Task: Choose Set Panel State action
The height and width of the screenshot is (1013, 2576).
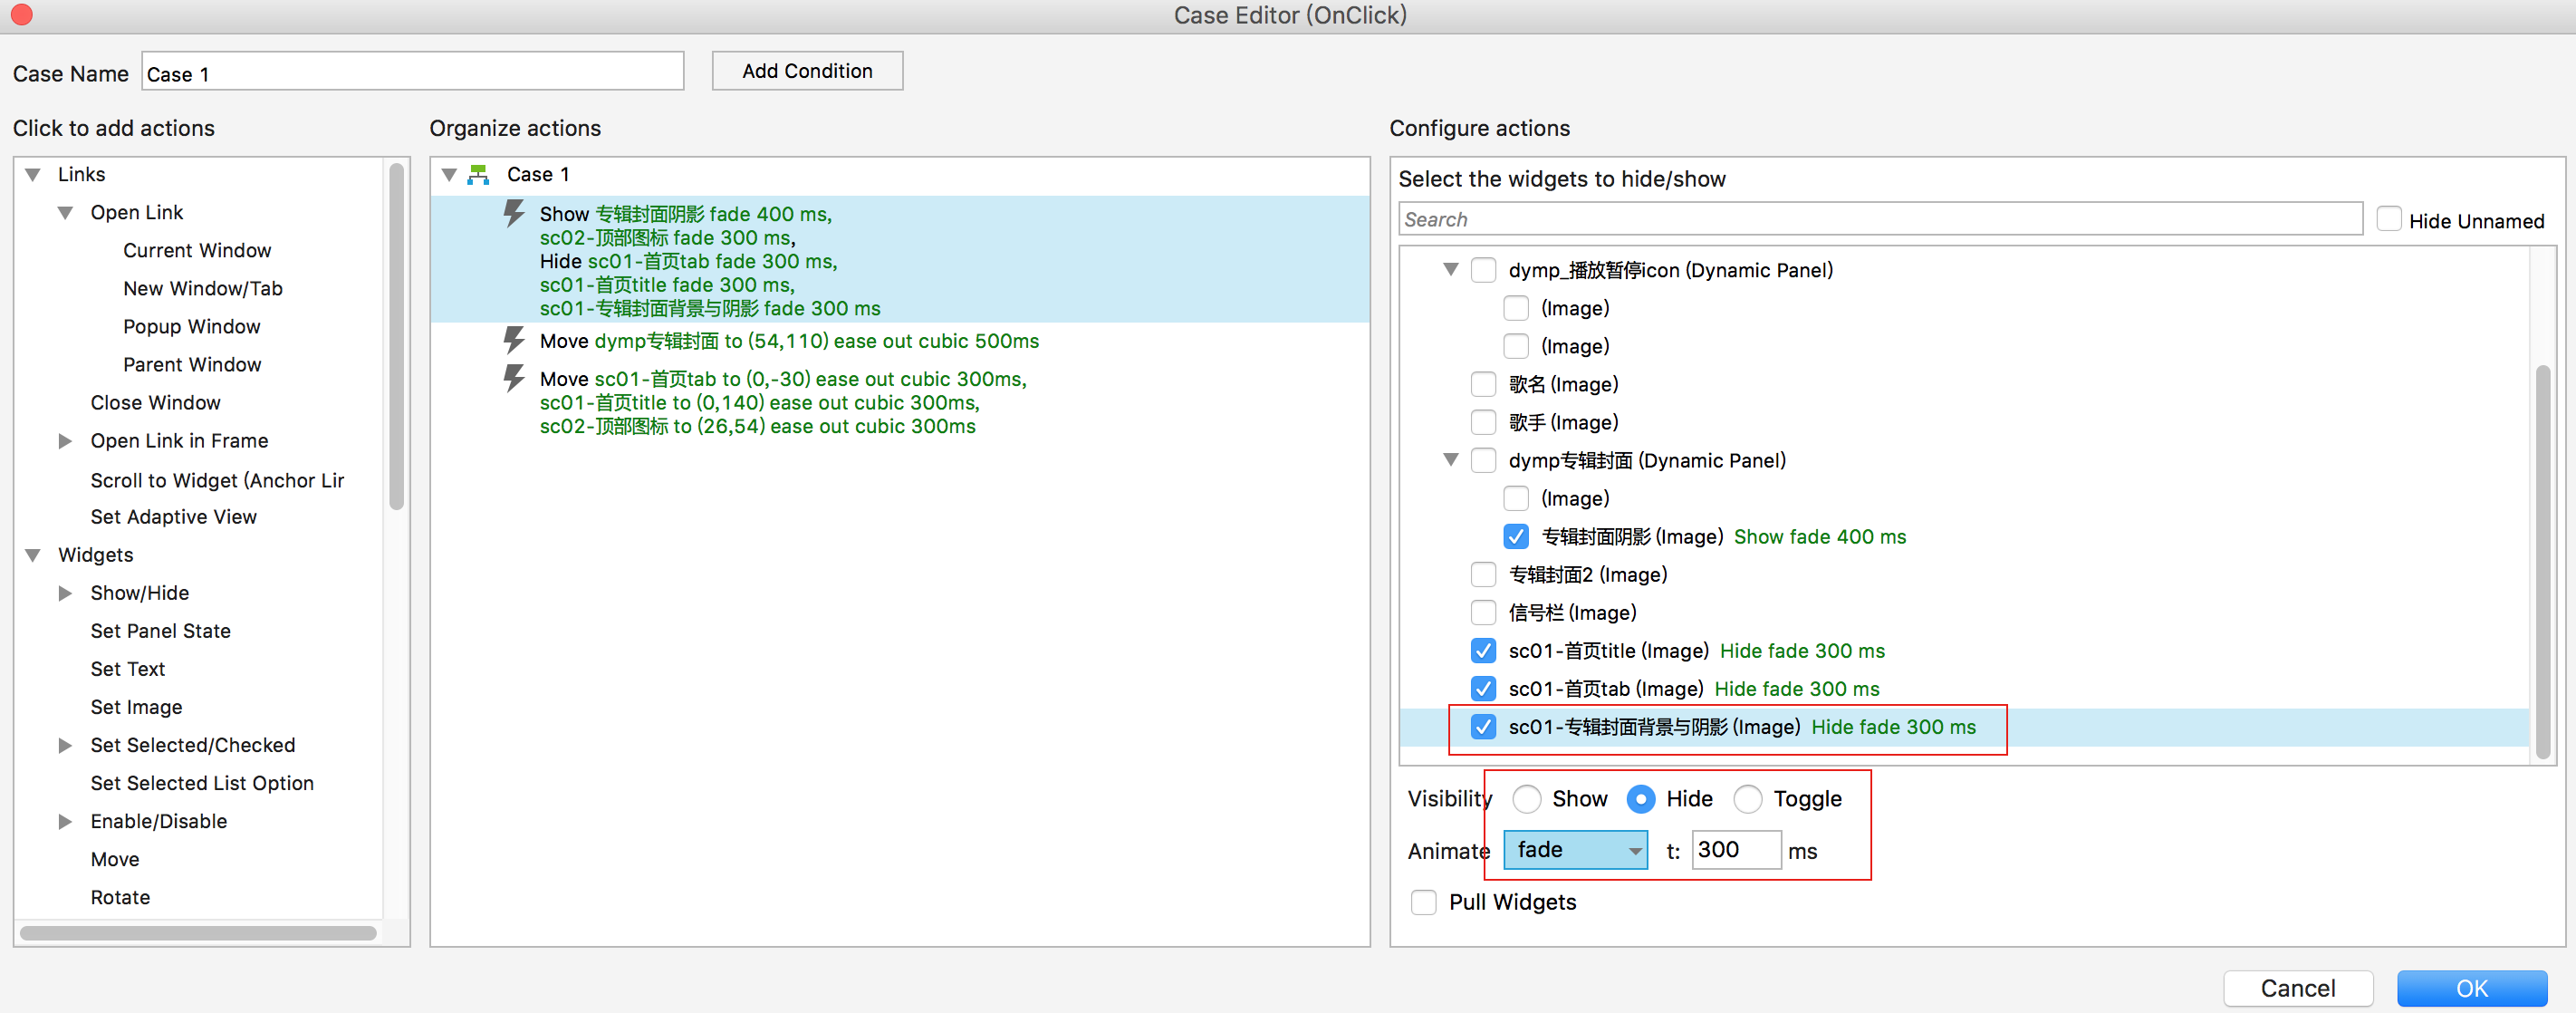Action: pos(160,631)
